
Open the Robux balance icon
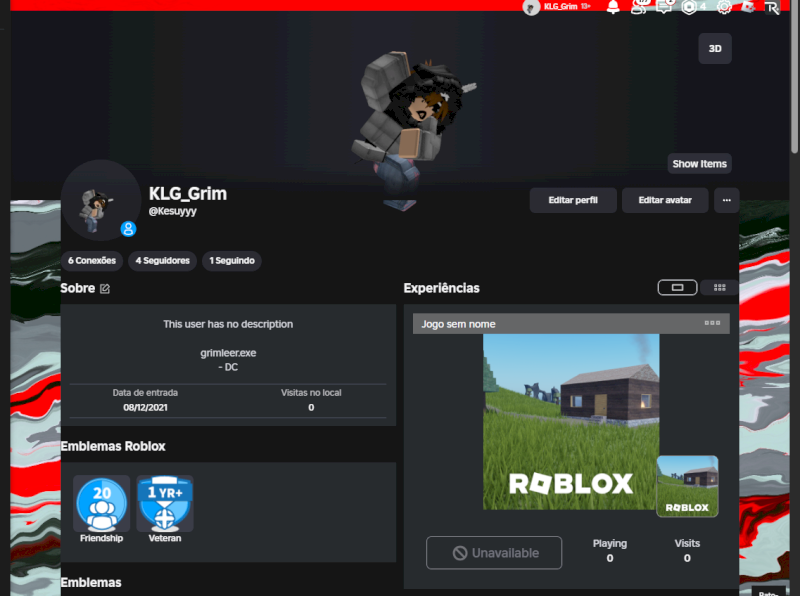pyautogui.click(x=689, y=7)
